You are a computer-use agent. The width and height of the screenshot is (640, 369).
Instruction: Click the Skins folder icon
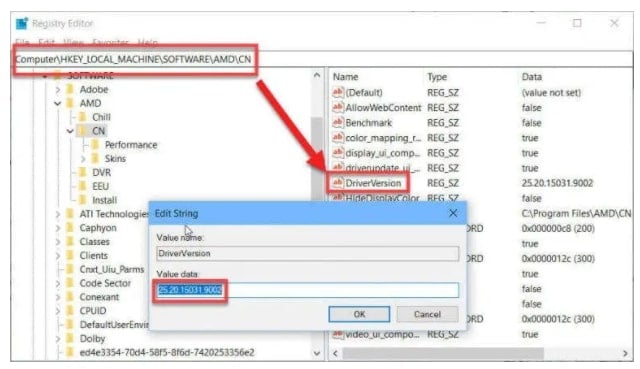tap(96, 158)
